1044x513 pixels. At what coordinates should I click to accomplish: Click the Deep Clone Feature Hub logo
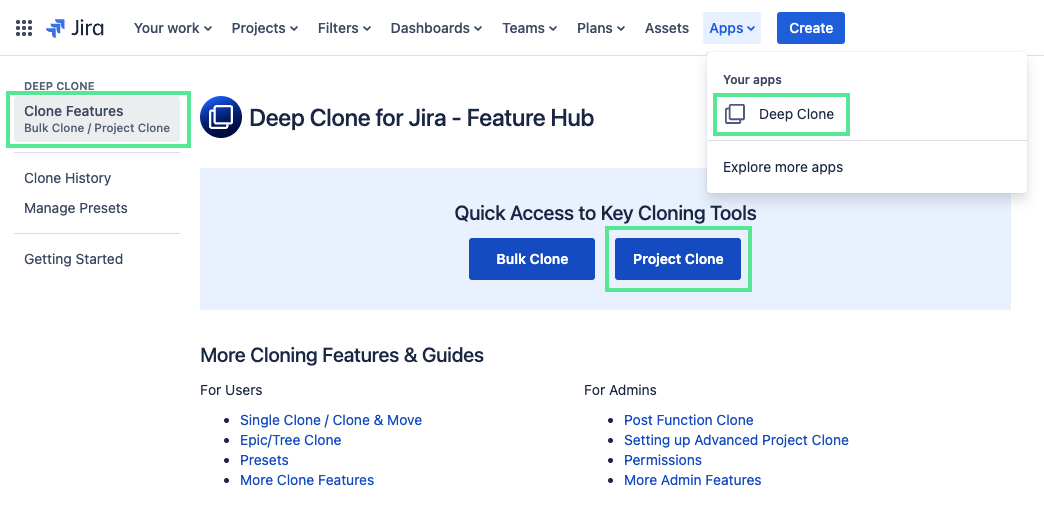point(220,118)
